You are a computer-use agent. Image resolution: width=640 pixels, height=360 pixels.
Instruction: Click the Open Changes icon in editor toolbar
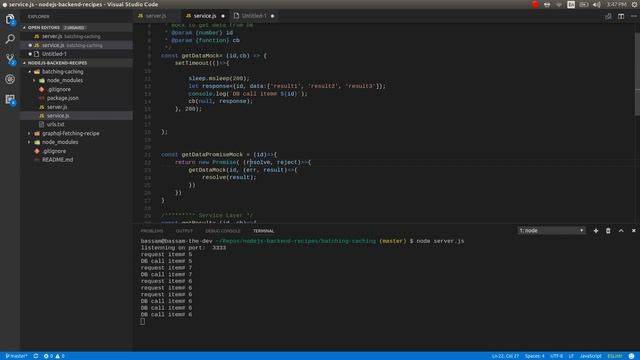(x=608, y=16)
